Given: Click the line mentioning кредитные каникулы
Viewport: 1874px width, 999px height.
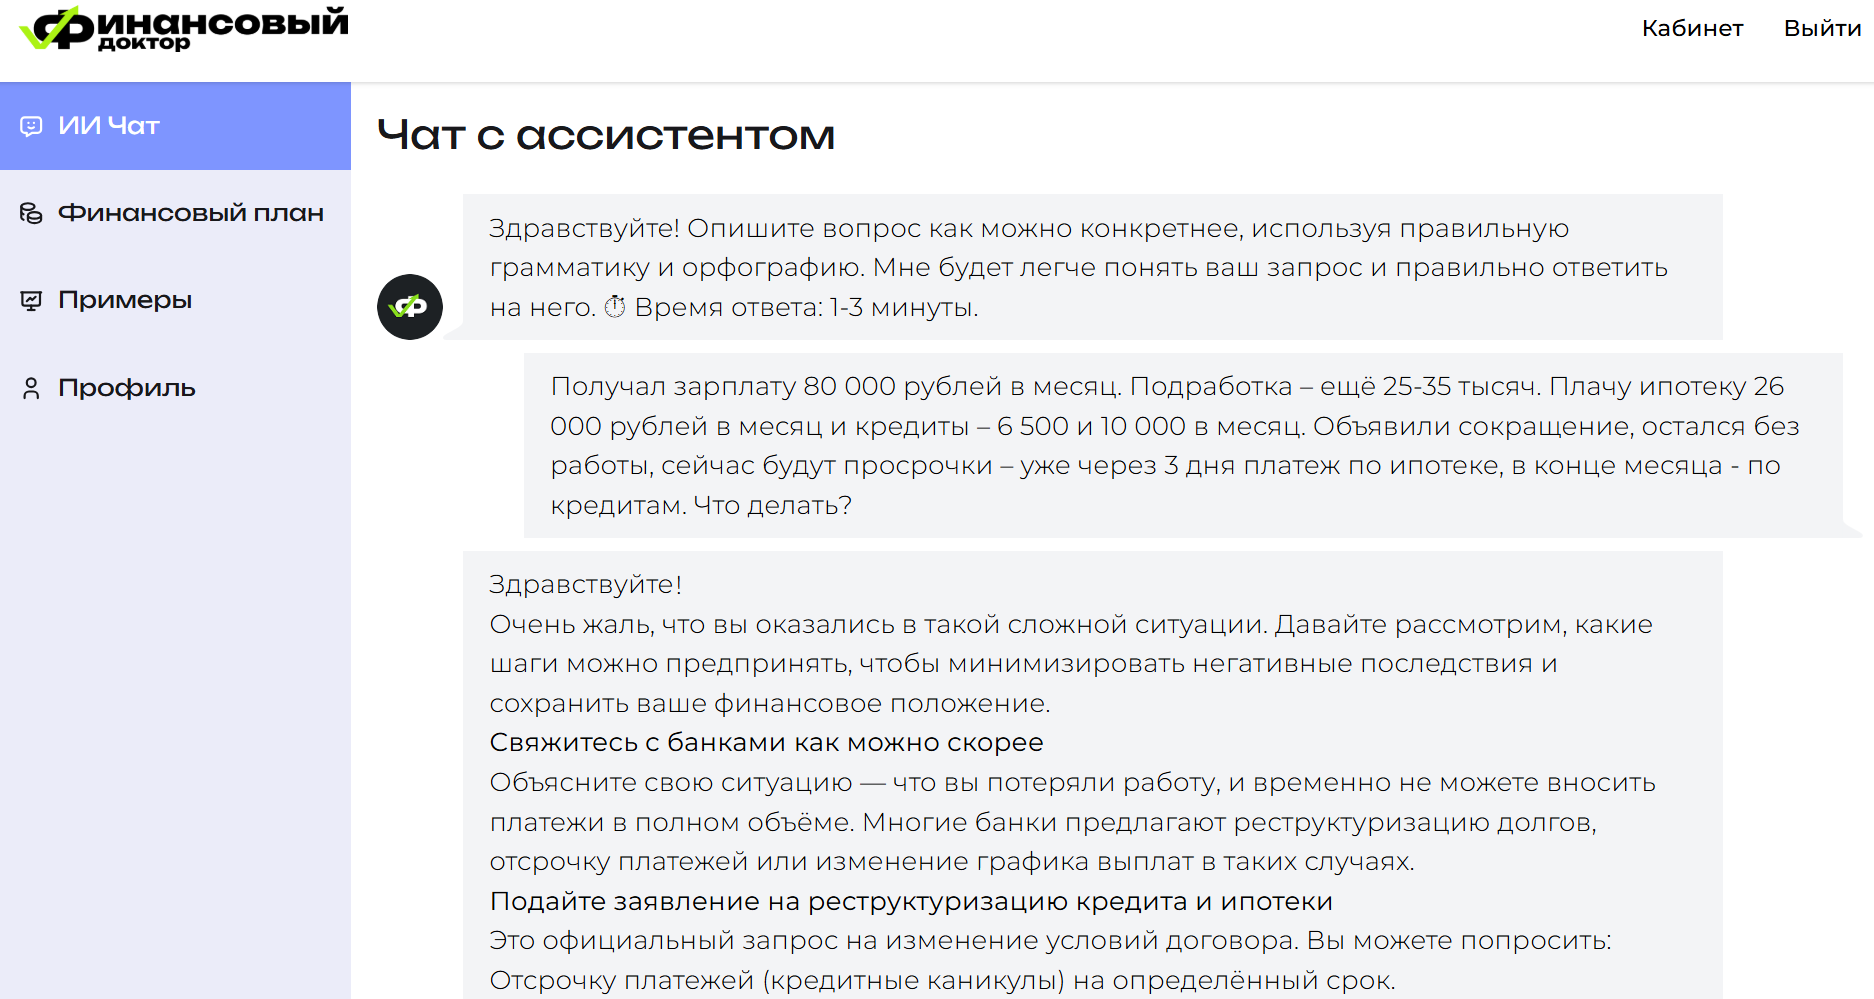Looking at the screenshot, I should tap(941, 980).
